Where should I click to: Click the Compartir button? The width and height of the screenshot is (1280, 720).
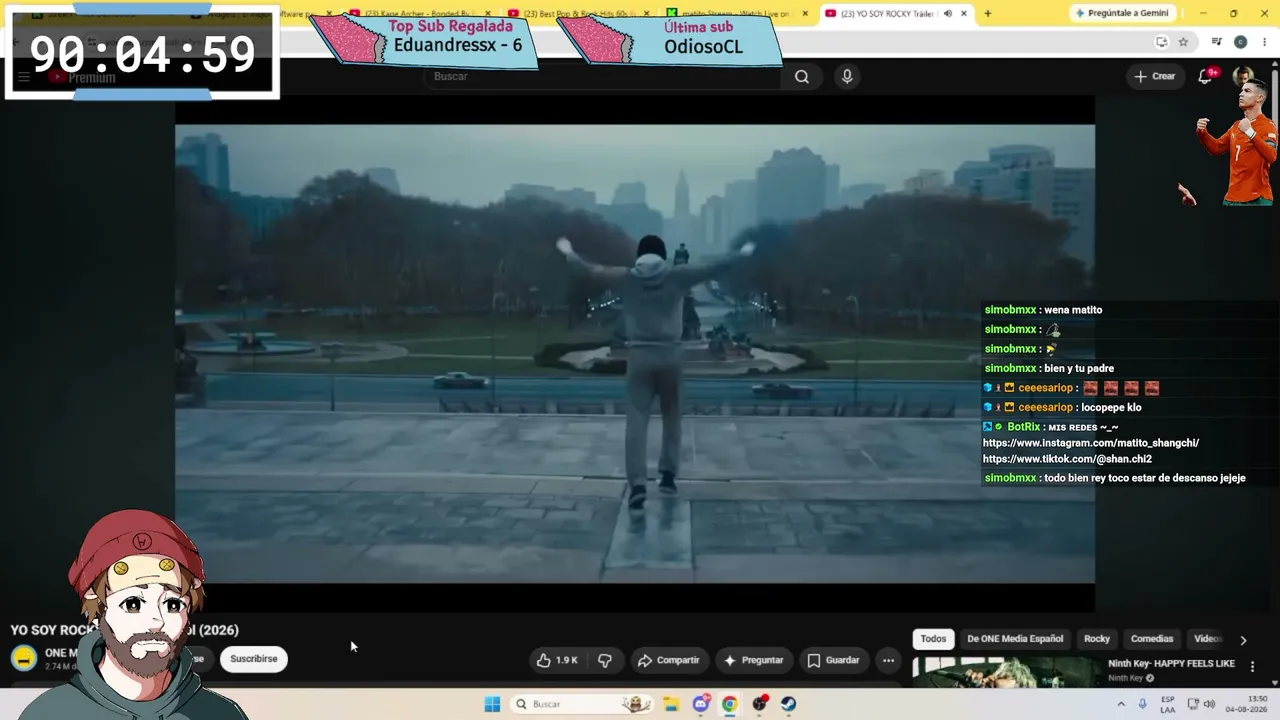pos(669,660)
